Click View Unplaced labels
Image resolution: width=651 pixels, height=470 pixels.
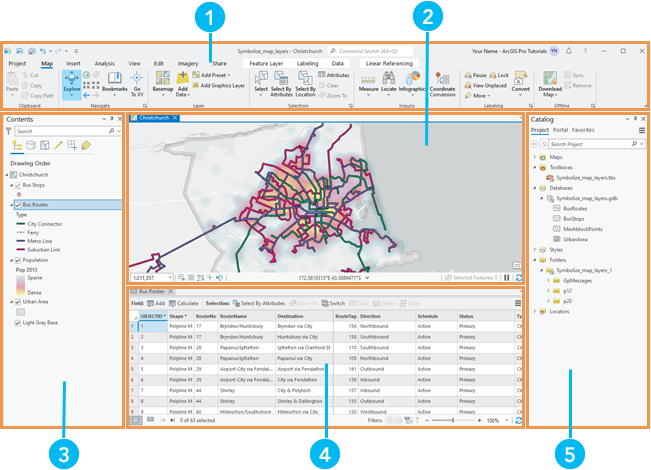pyautogui.click(x=485, y=86)
